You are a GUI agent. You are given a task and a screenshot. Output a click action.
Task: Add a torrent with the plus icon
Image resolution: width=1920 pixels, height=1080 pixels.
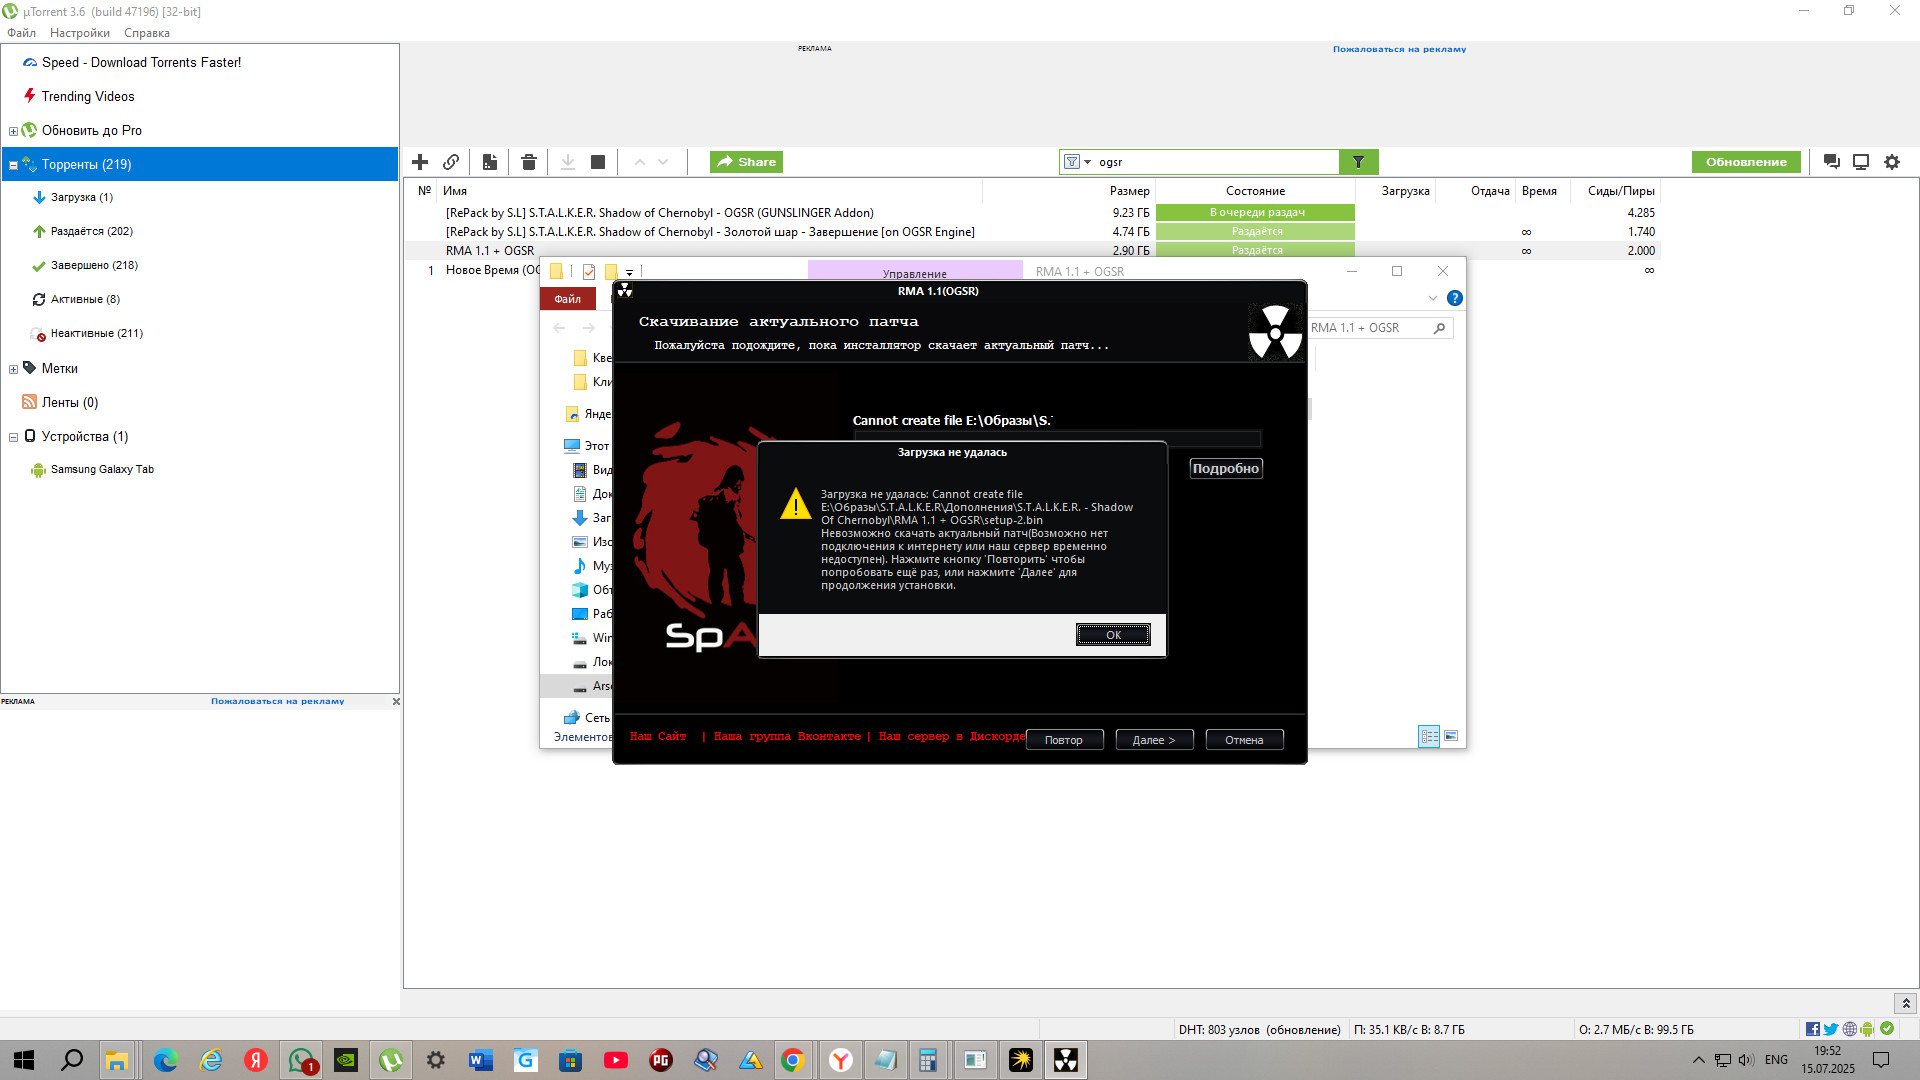click(x=420, y=162)
